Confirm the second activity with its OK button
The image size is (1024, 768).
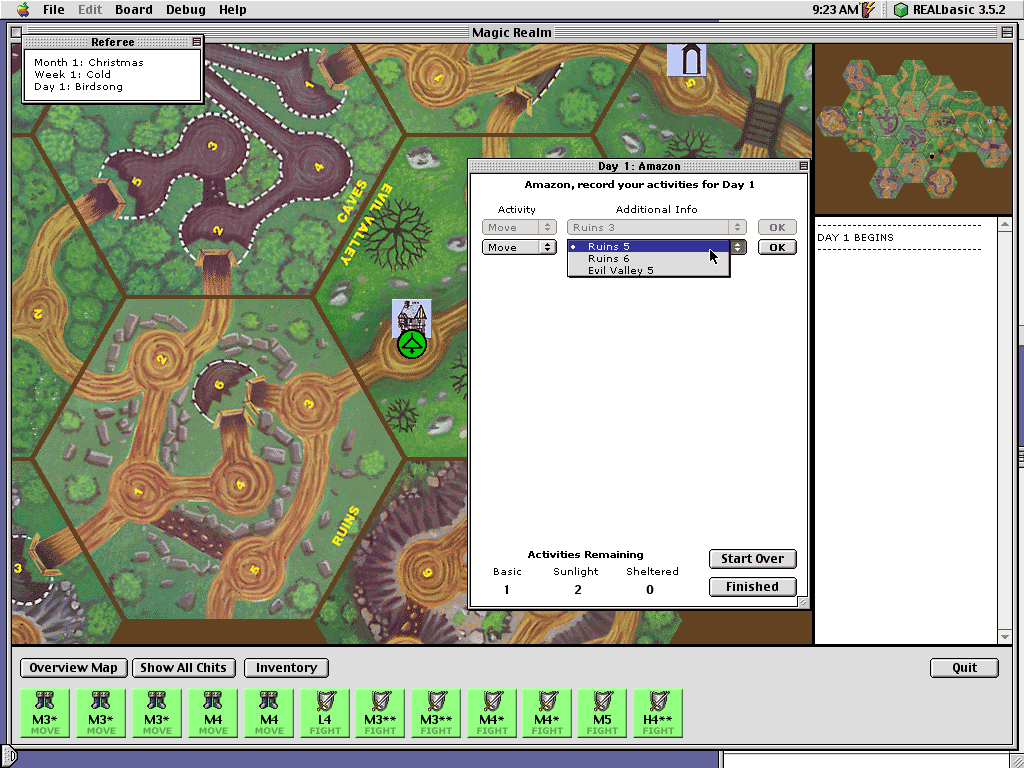pos(777,247)
